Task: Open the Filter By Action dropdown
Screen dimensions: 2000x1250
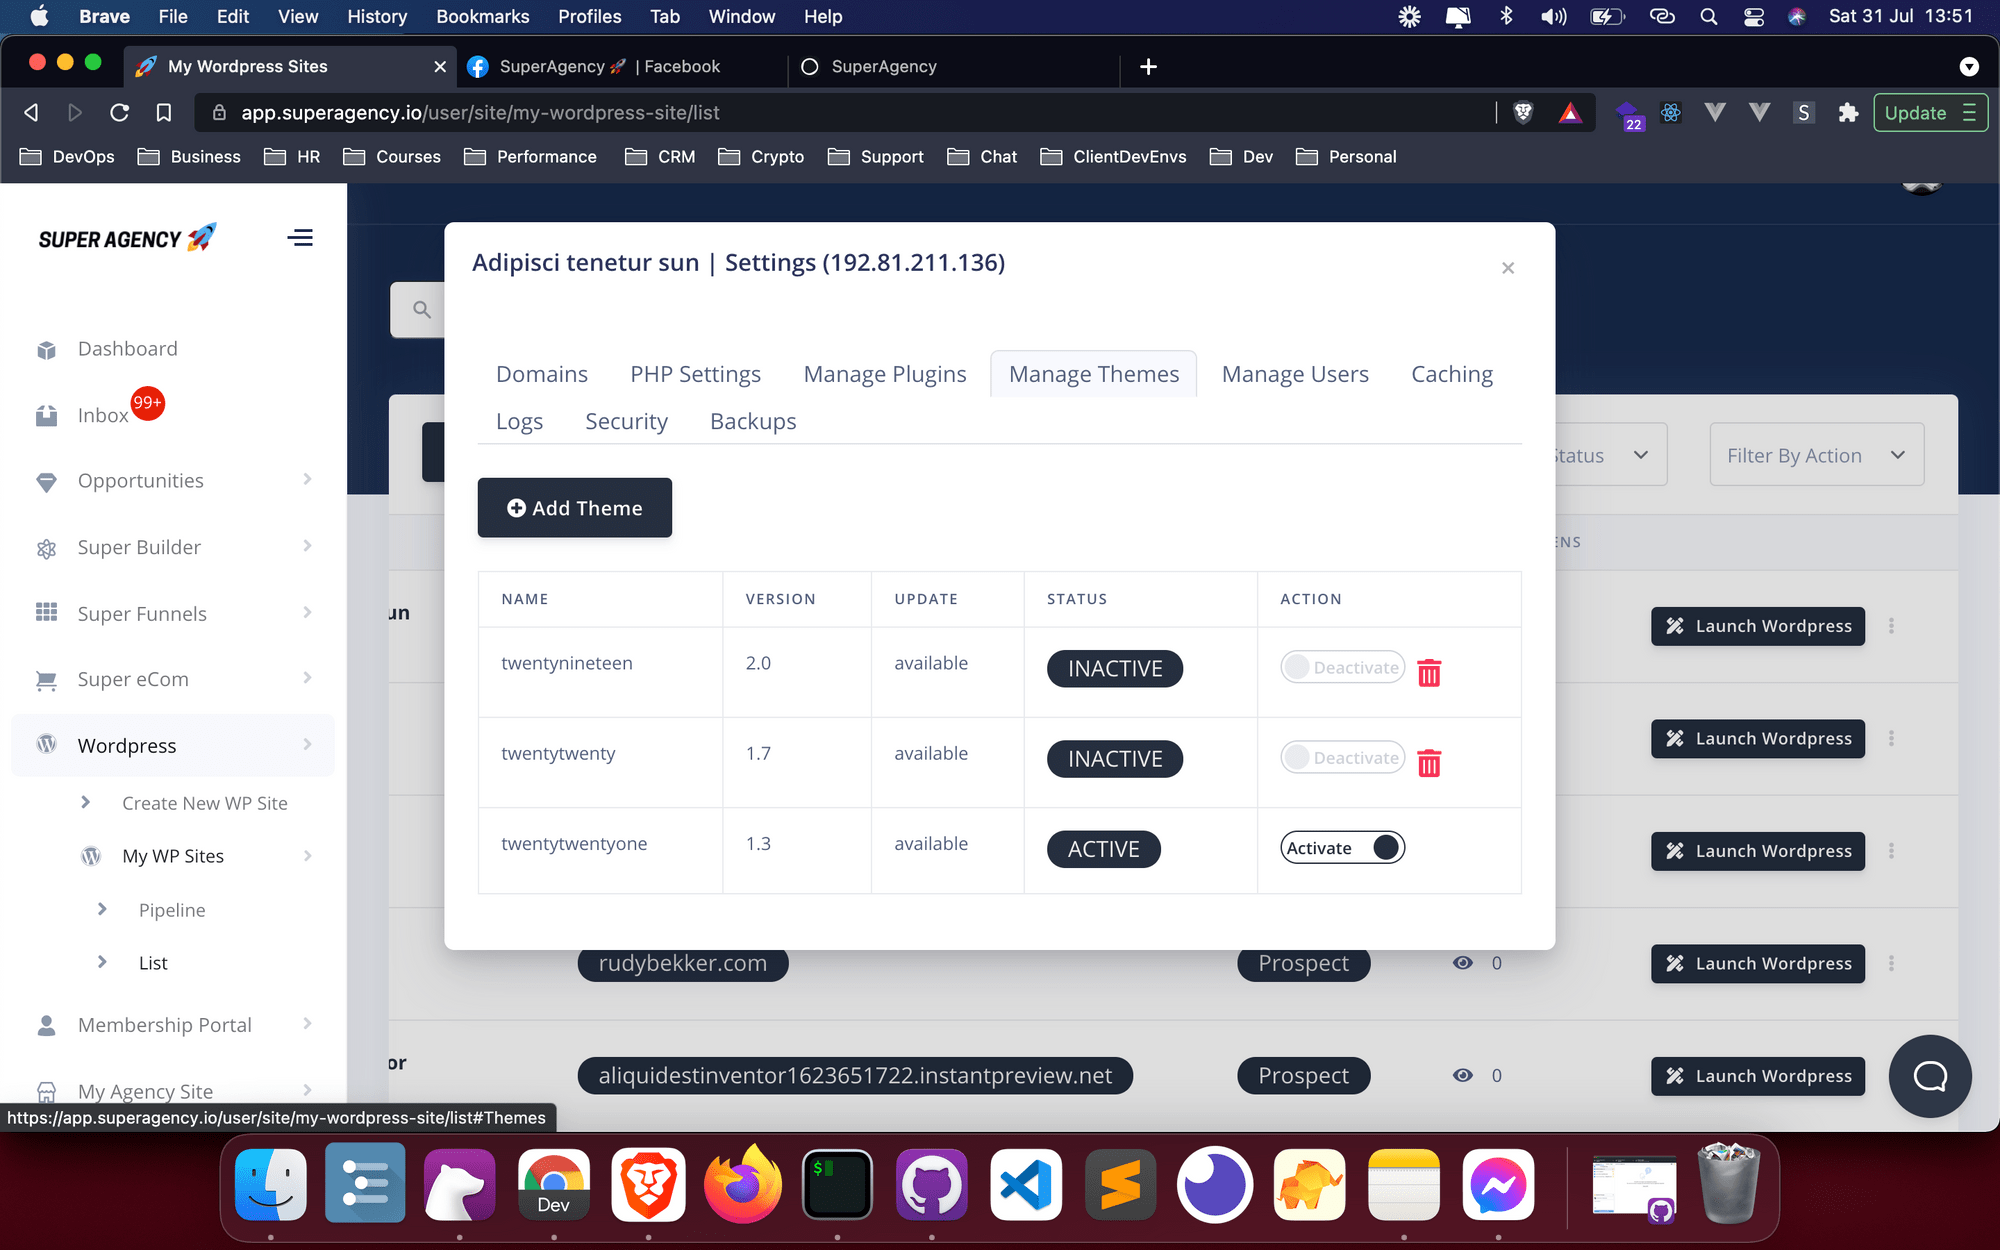Action: point(1816,455)
